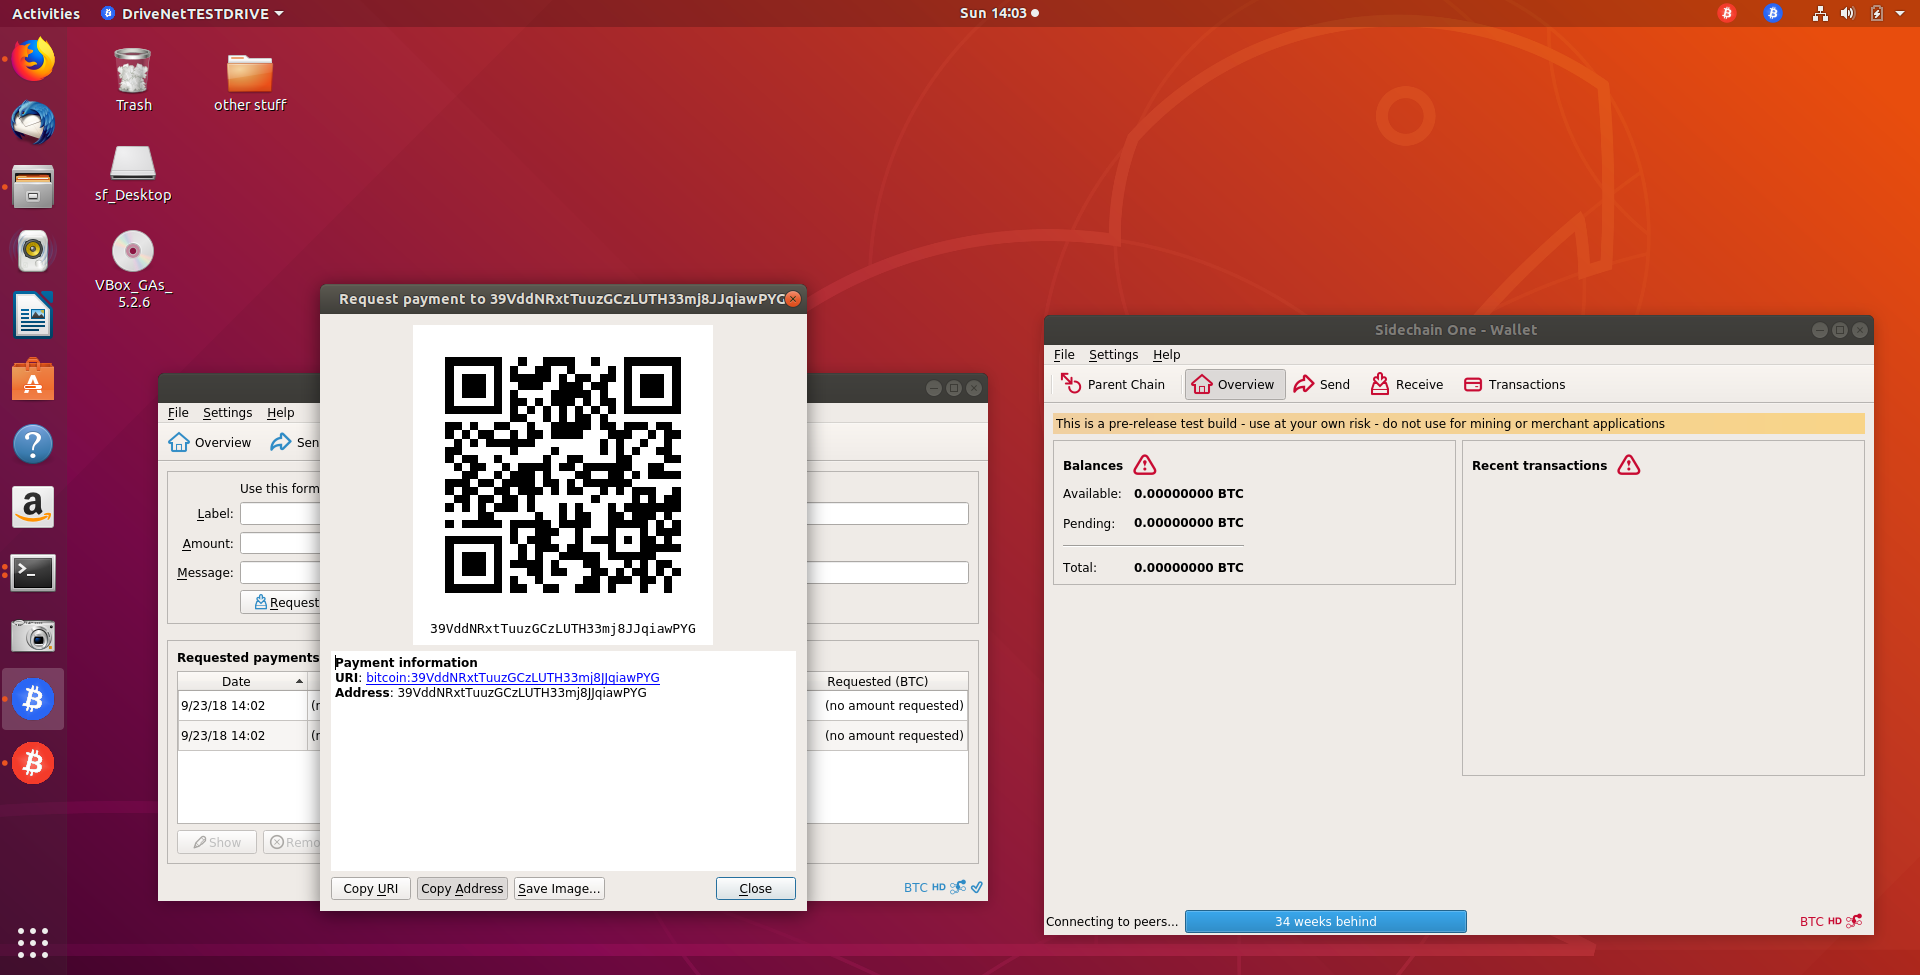Open Settings menu in Sidechain wallet
Screen dimensions: 1920x975
pos(1113,354)
